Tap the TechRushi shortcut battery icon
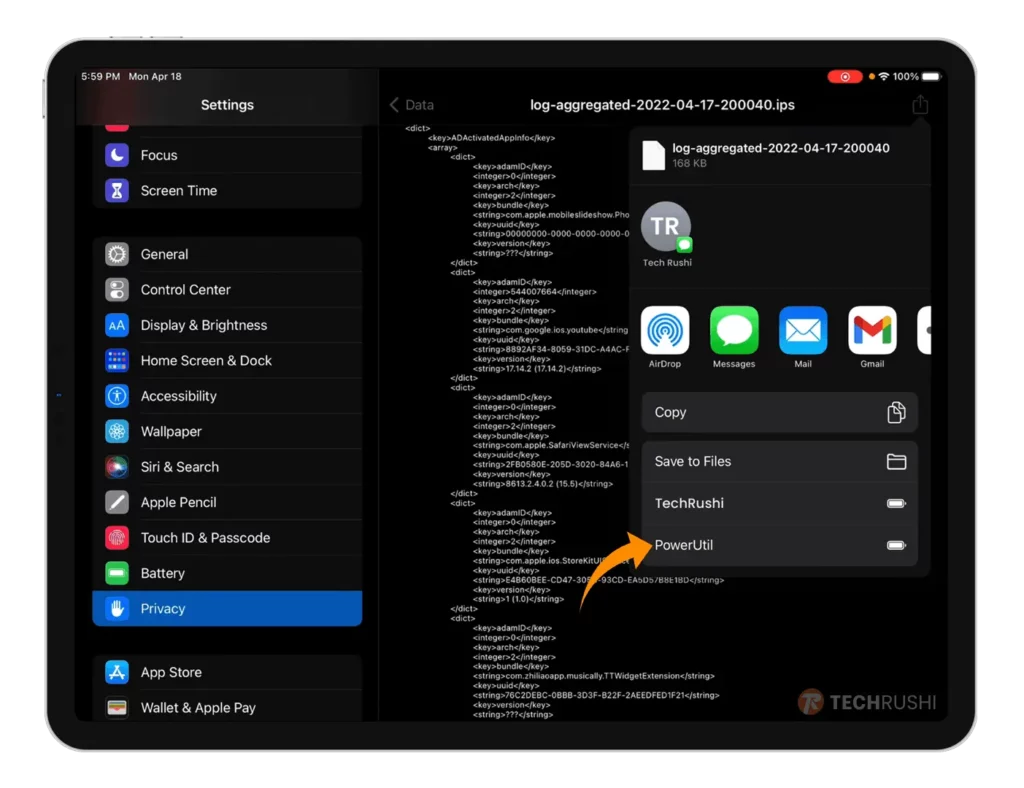 point(896,503)
